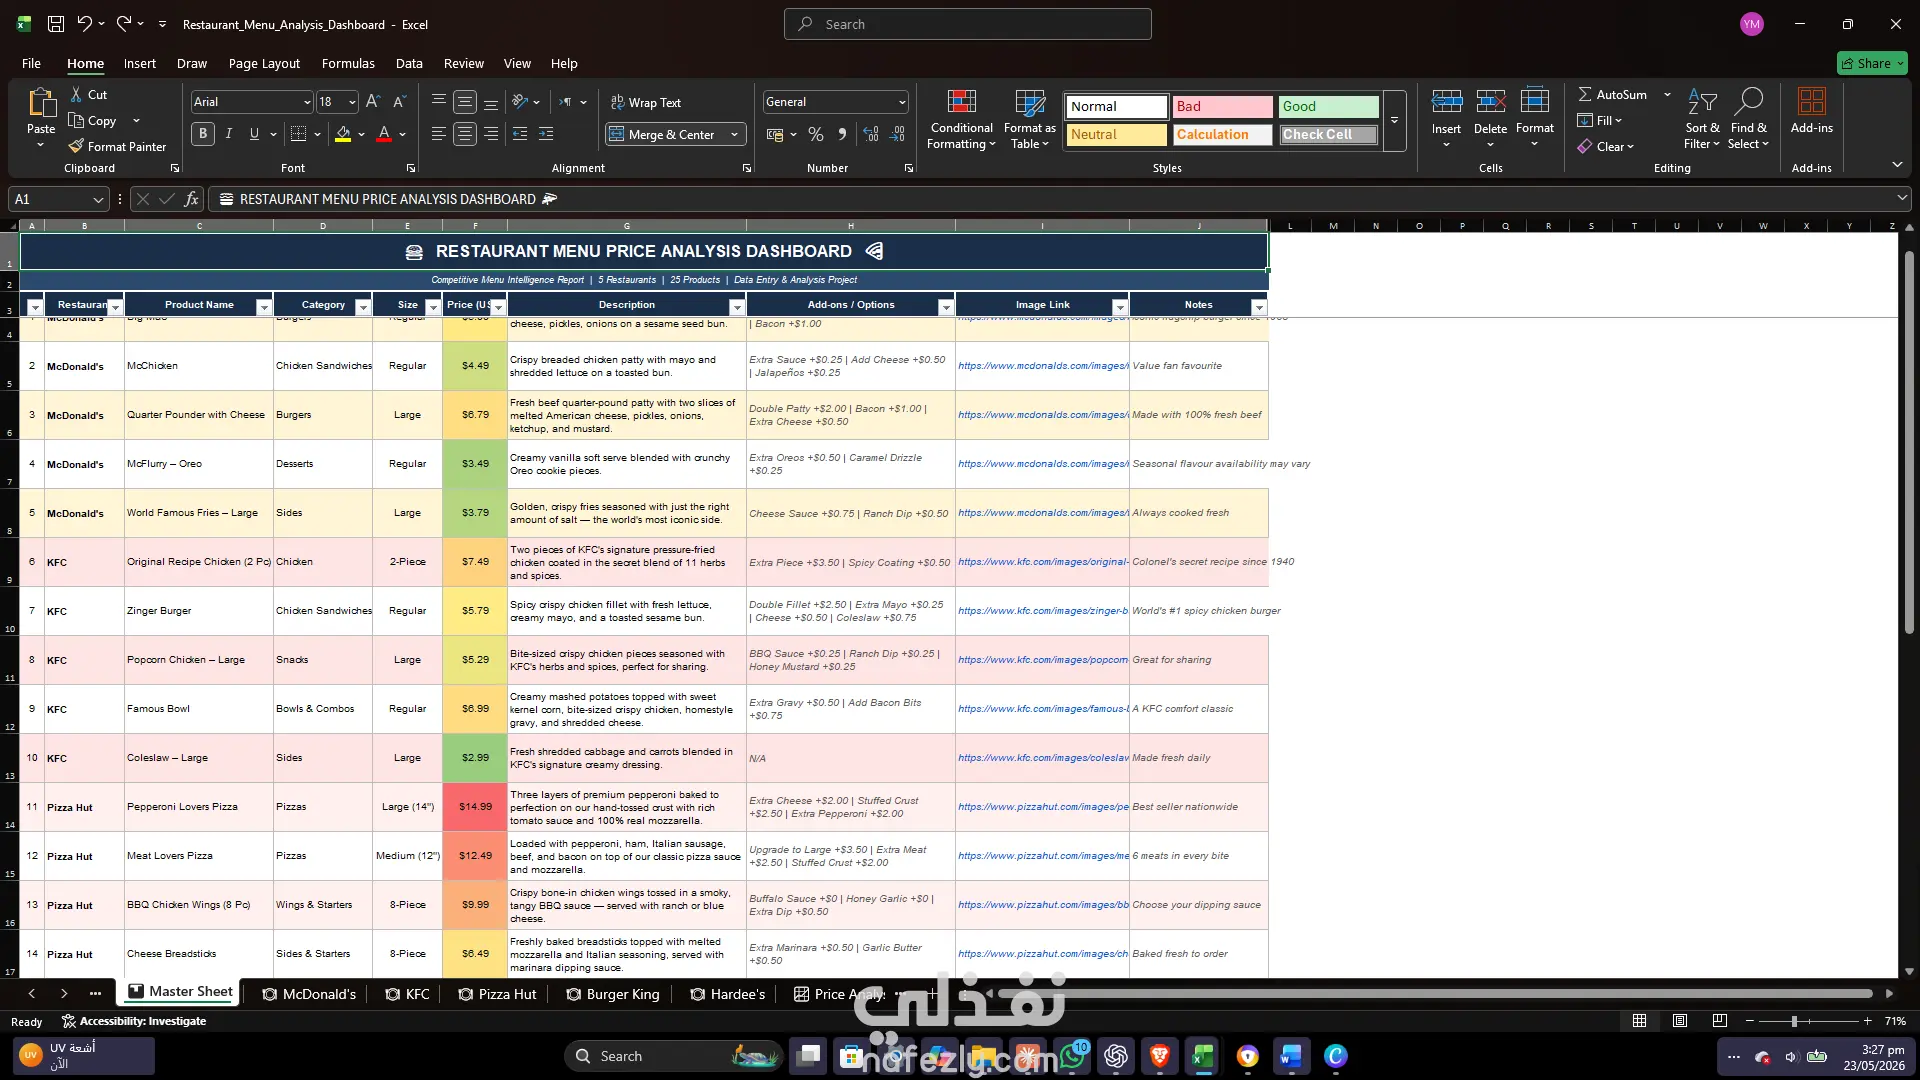The width and height of the screenshot is (1920, 1080).
Task: Open the Zinger Burger image link
Action: pos(1043,611)
